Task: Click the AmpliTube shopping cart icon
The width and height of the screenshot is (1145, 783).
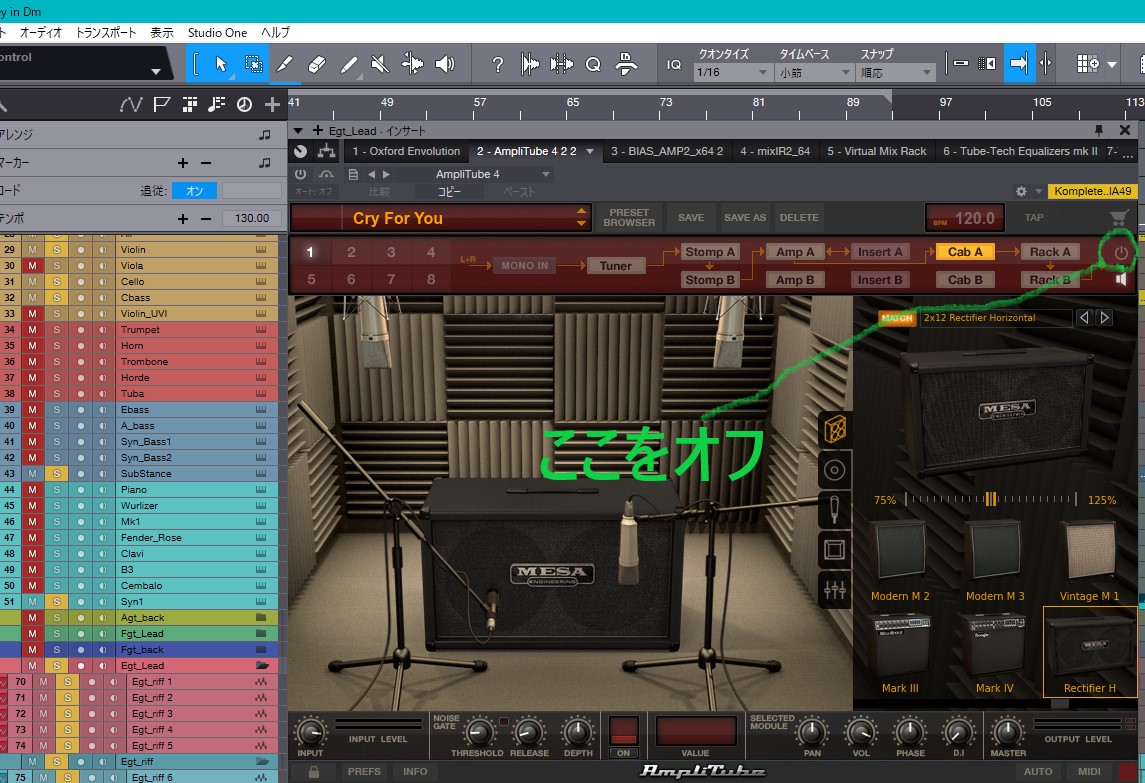Action: 1118,218
